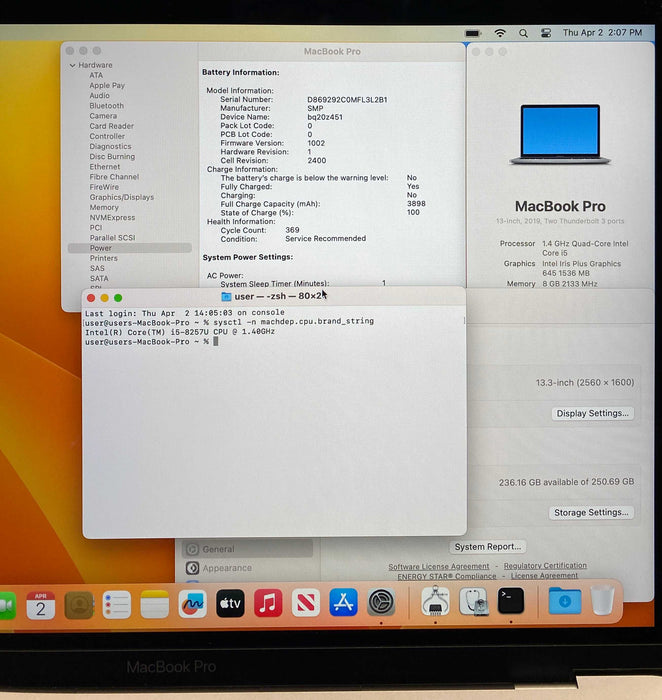The height and width of the screenshot is (700, 662).
Task: Select Diagnostics in hardware list
Action: (x=110, y=146)
